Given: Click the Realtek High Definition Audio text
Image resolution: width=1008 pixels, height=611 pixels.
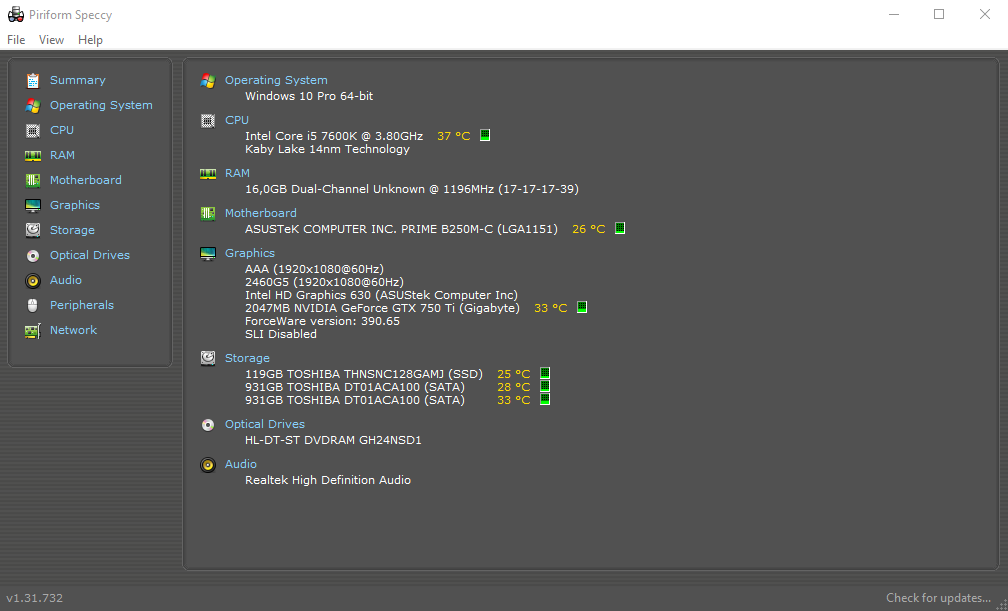Looking at the screenshot, I should click(328, 480).
